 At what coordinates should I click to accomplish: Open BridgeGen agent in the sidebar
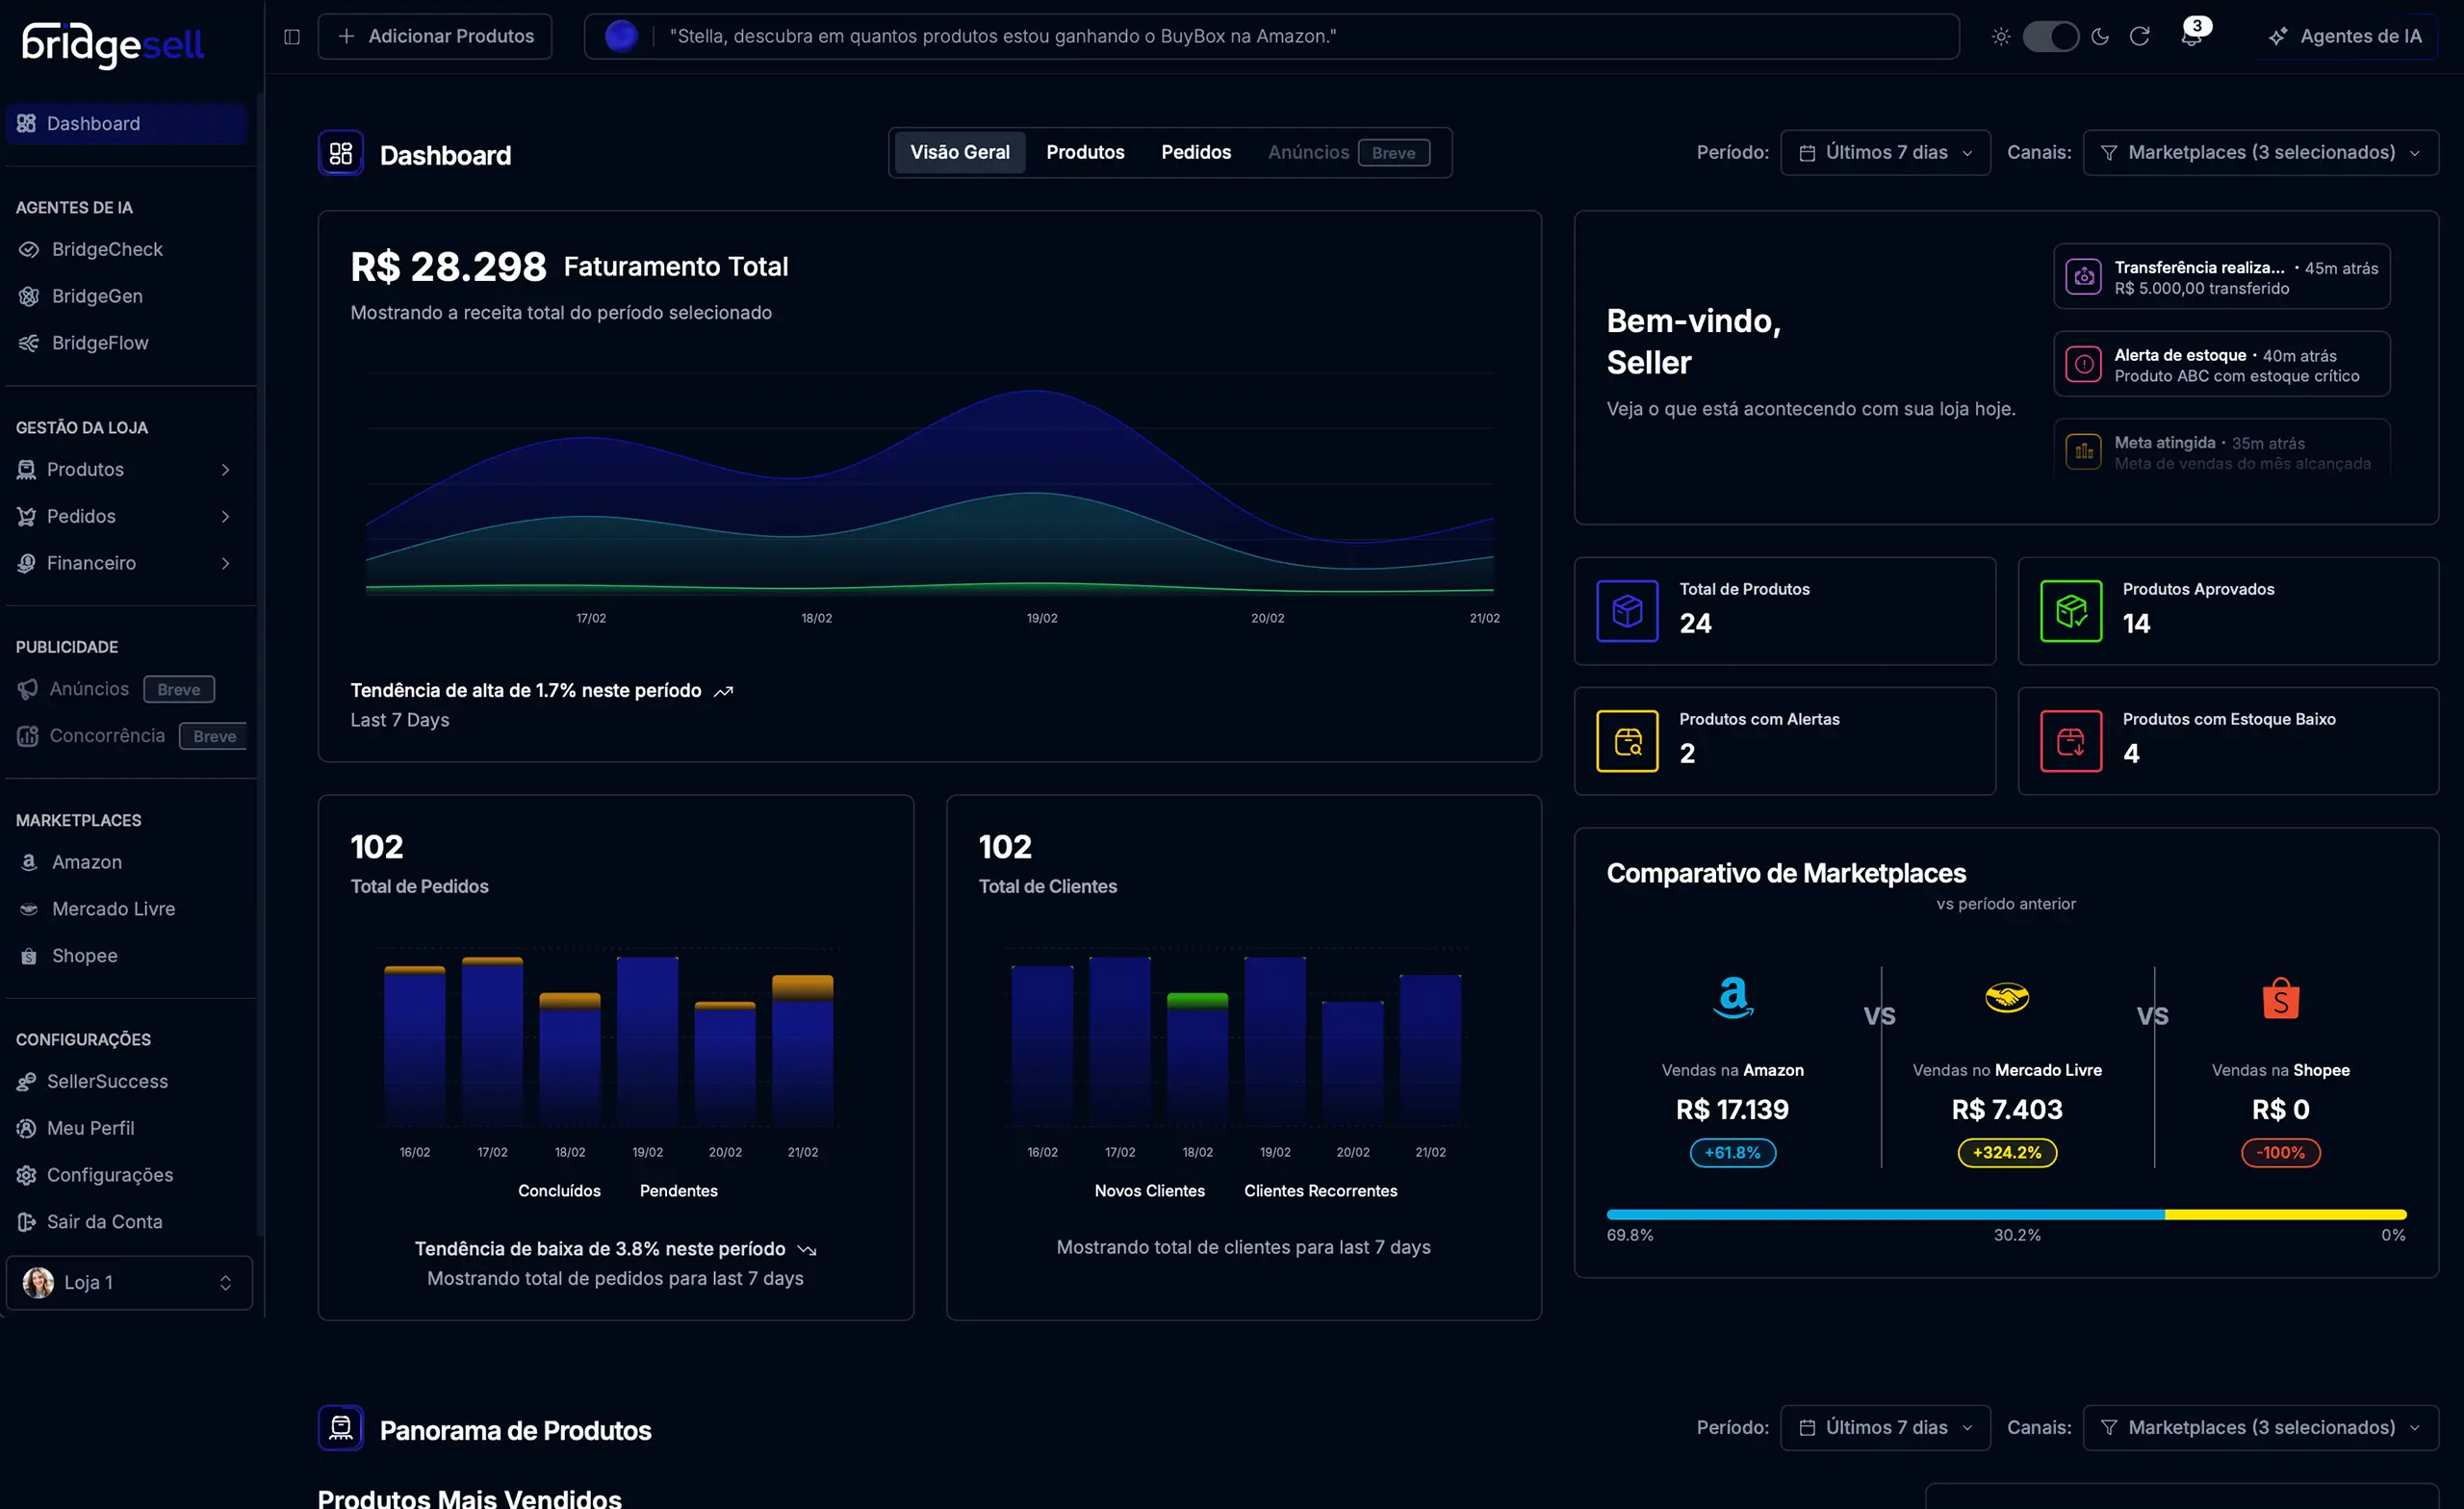tap(97, 296)
